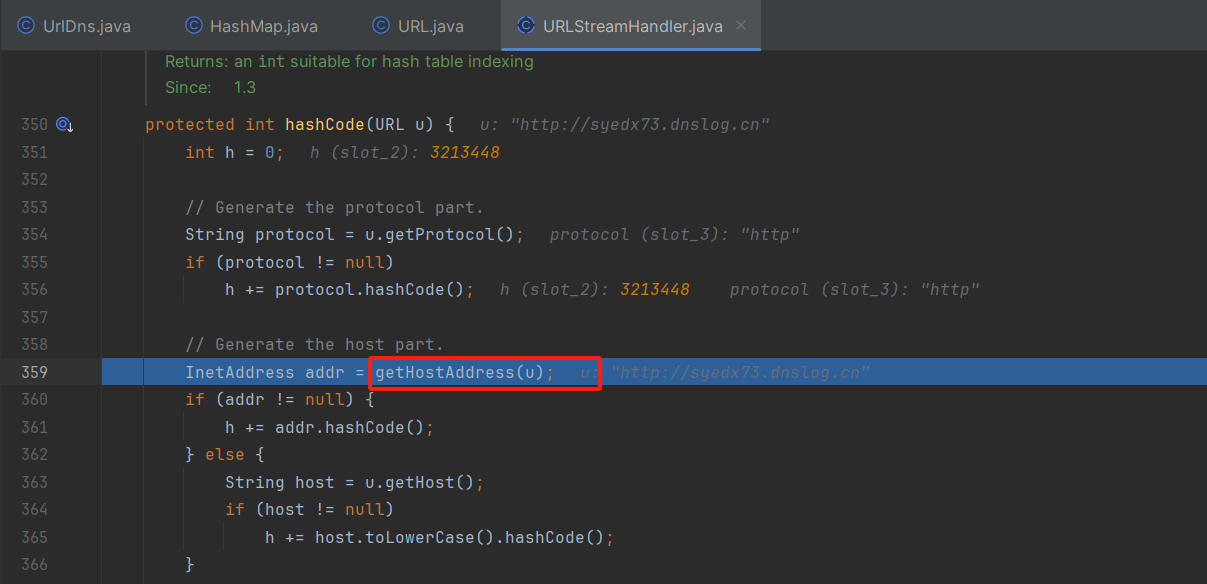Click protocol.hashCode() on line 356
Image resolution: width=1207 pixels, height=584 pixels.
click(370, 289)
